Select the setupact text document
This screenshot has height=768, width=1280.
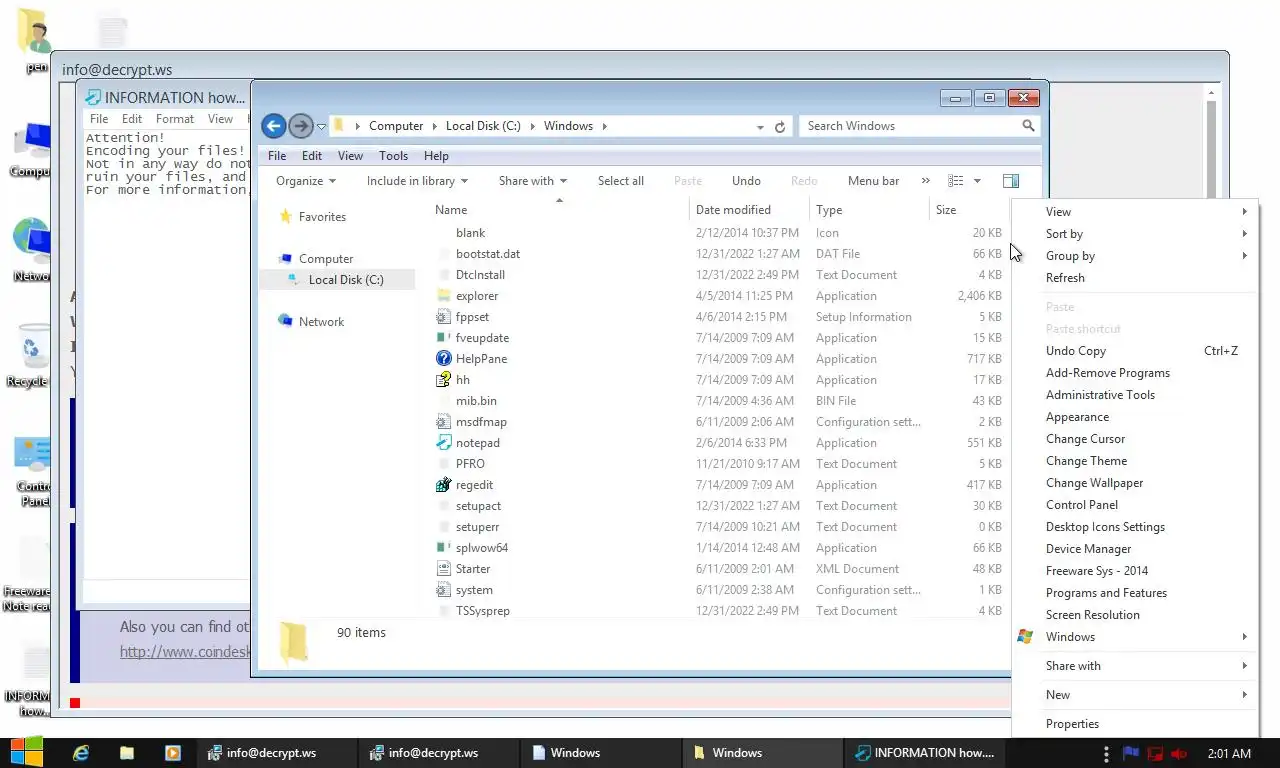(478, 506)
